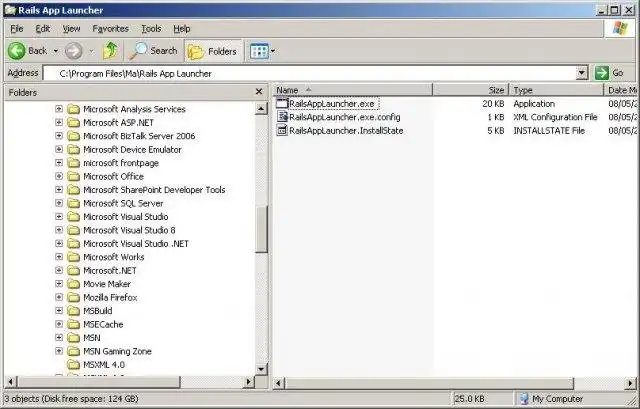Expand the MSN Gaming Zone node
The width and height of the screenshot is (640, 409).
[x=59, y=351]
